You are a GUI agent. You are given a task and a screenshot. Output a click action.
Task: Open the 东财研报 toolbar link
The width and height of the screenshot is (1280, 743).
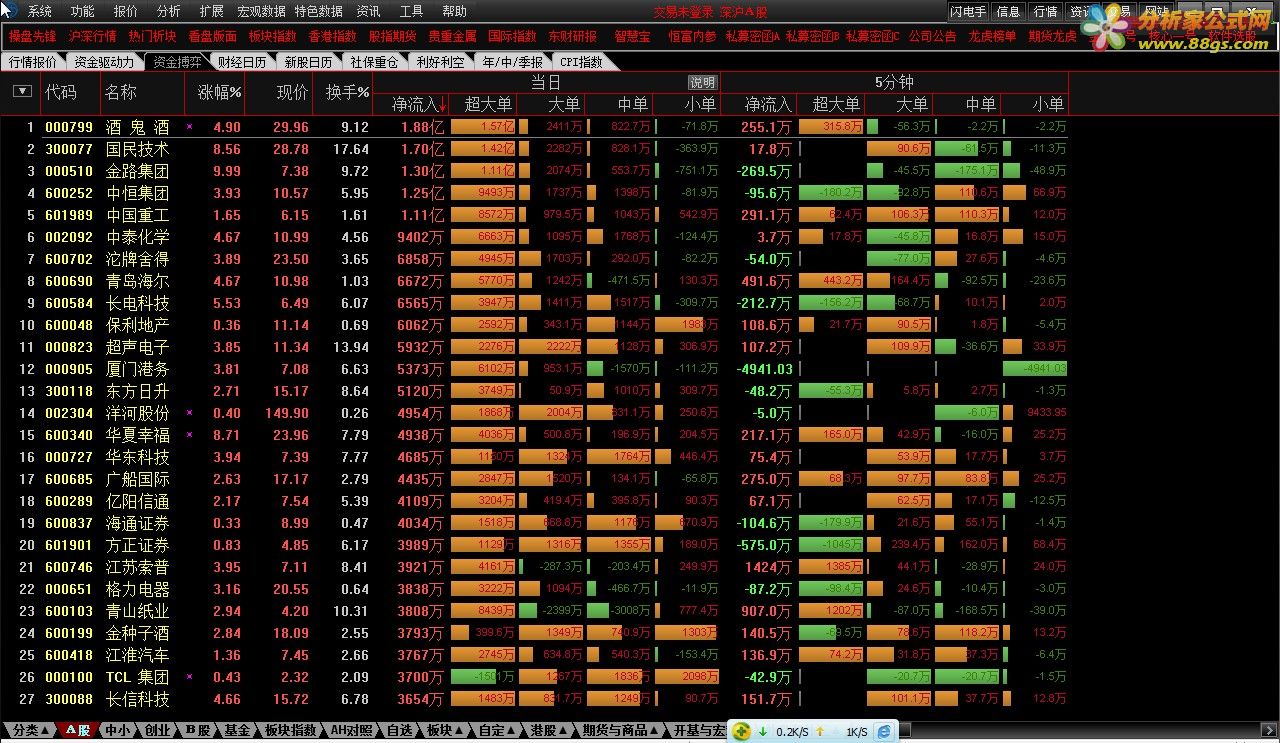pos(572,36)
